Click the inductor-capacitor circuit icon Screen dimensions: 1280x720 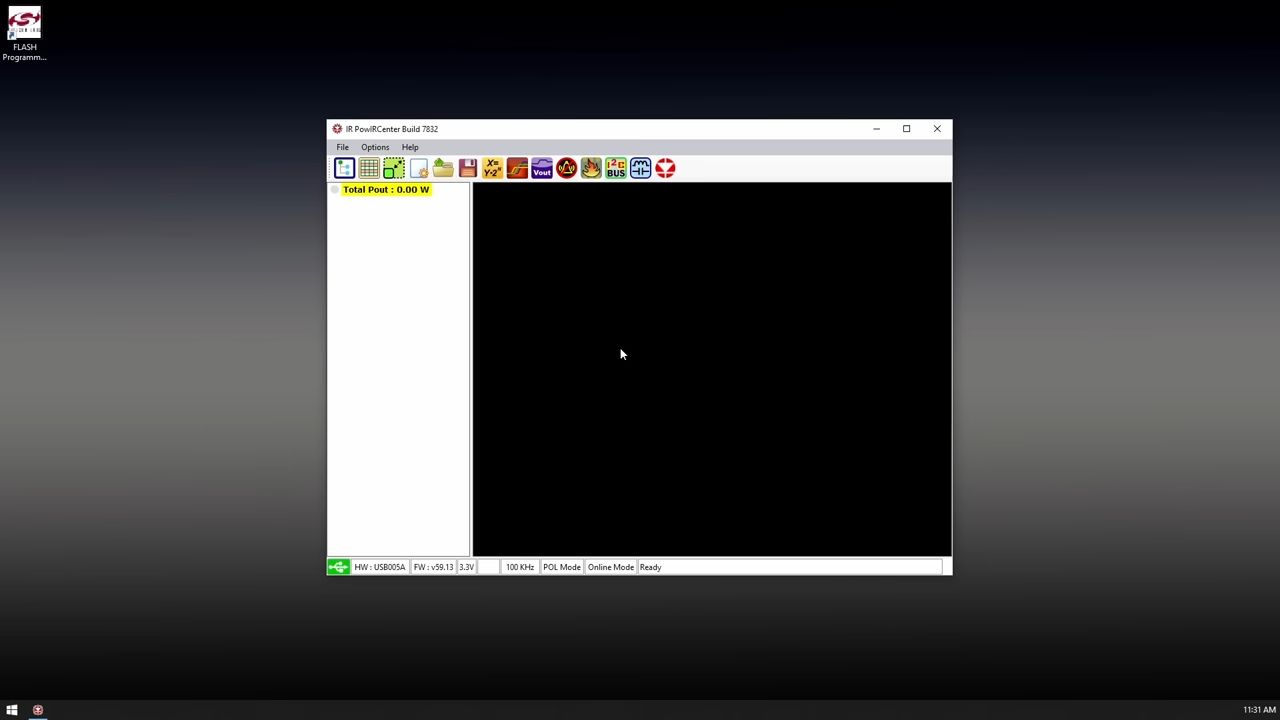click(x=640, y=168)
